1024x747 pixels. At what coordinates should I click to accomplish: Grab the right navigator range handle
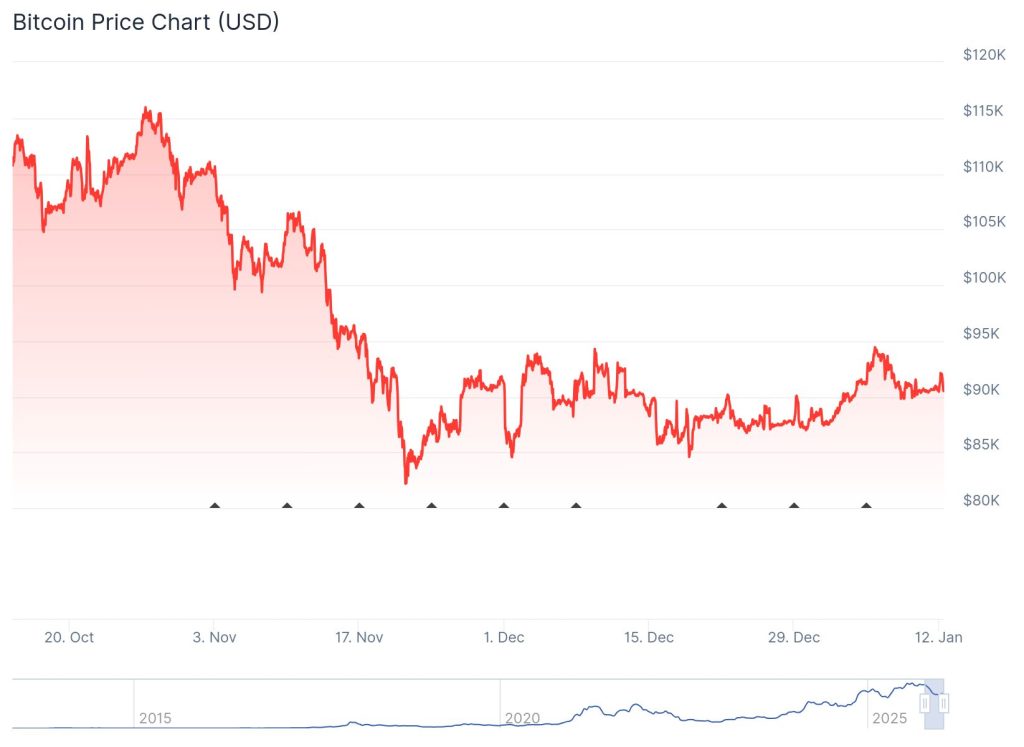pos(943,704)
